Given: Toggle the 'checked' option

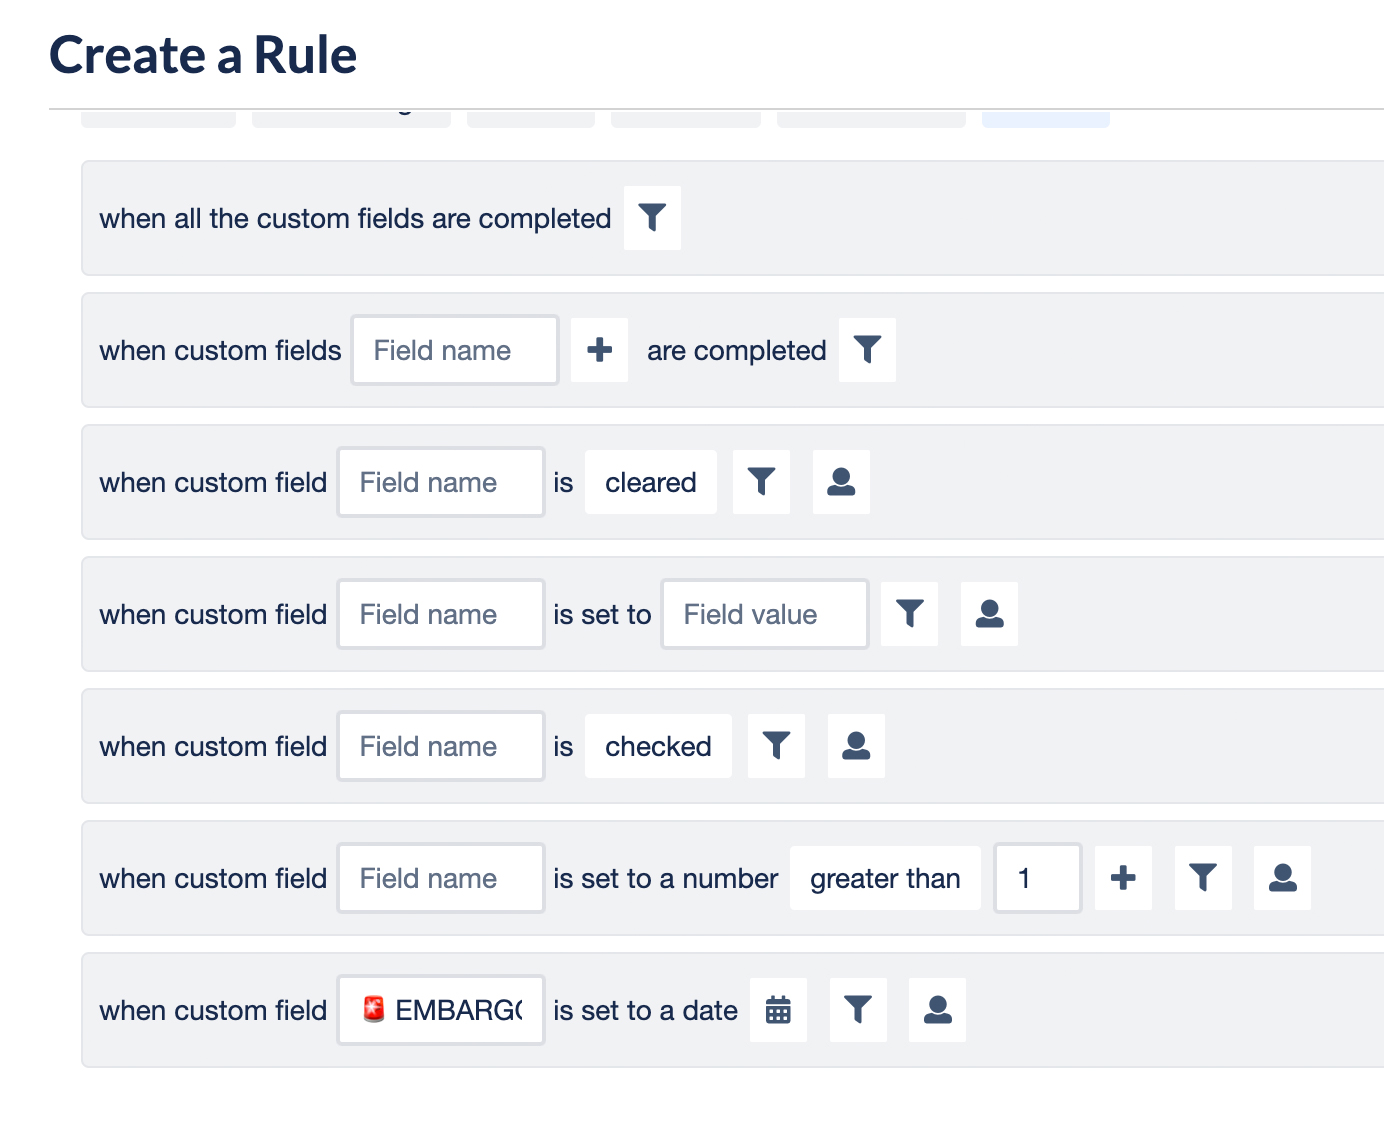Looking at the screenshot, I should (x=658, y=746).
